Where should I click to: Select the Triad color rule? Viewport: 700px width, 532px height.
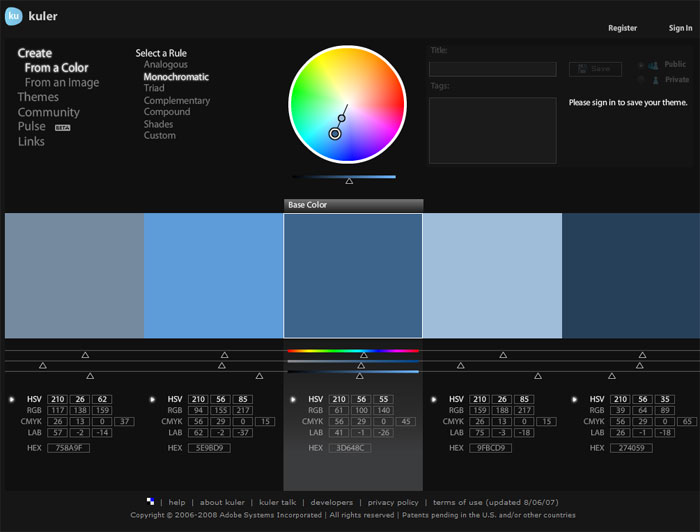(154, 89)
